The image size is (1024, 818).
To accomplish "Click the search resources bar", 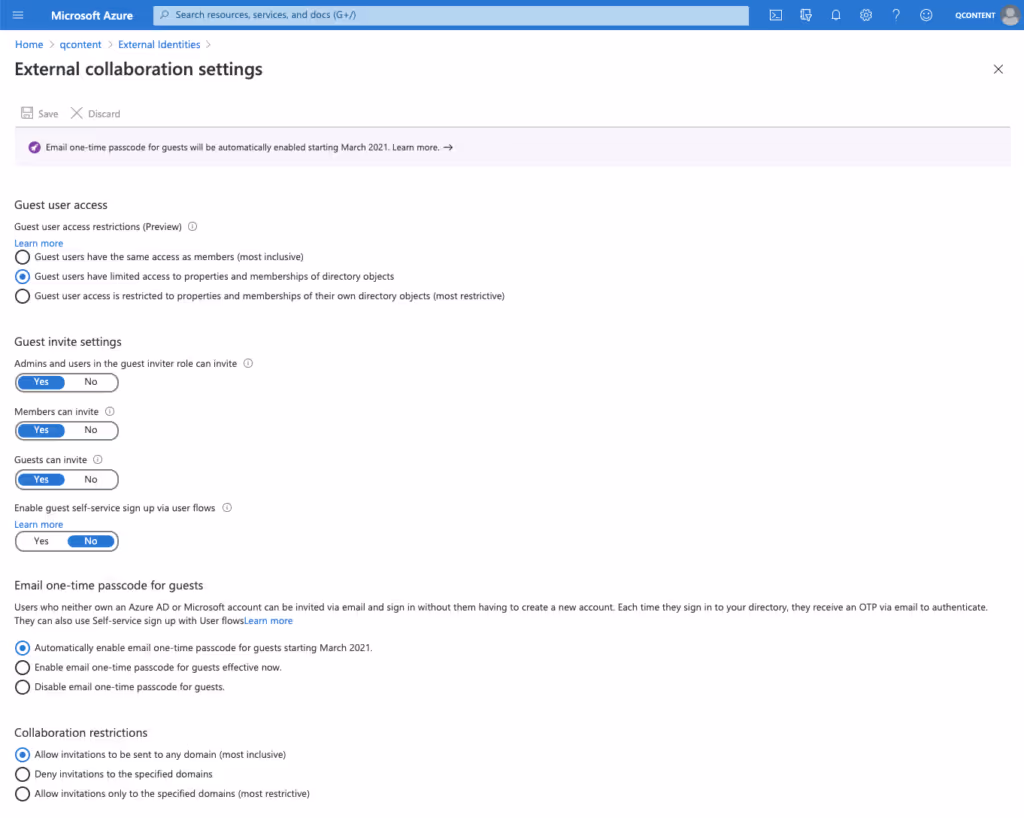I will point(450,15).
